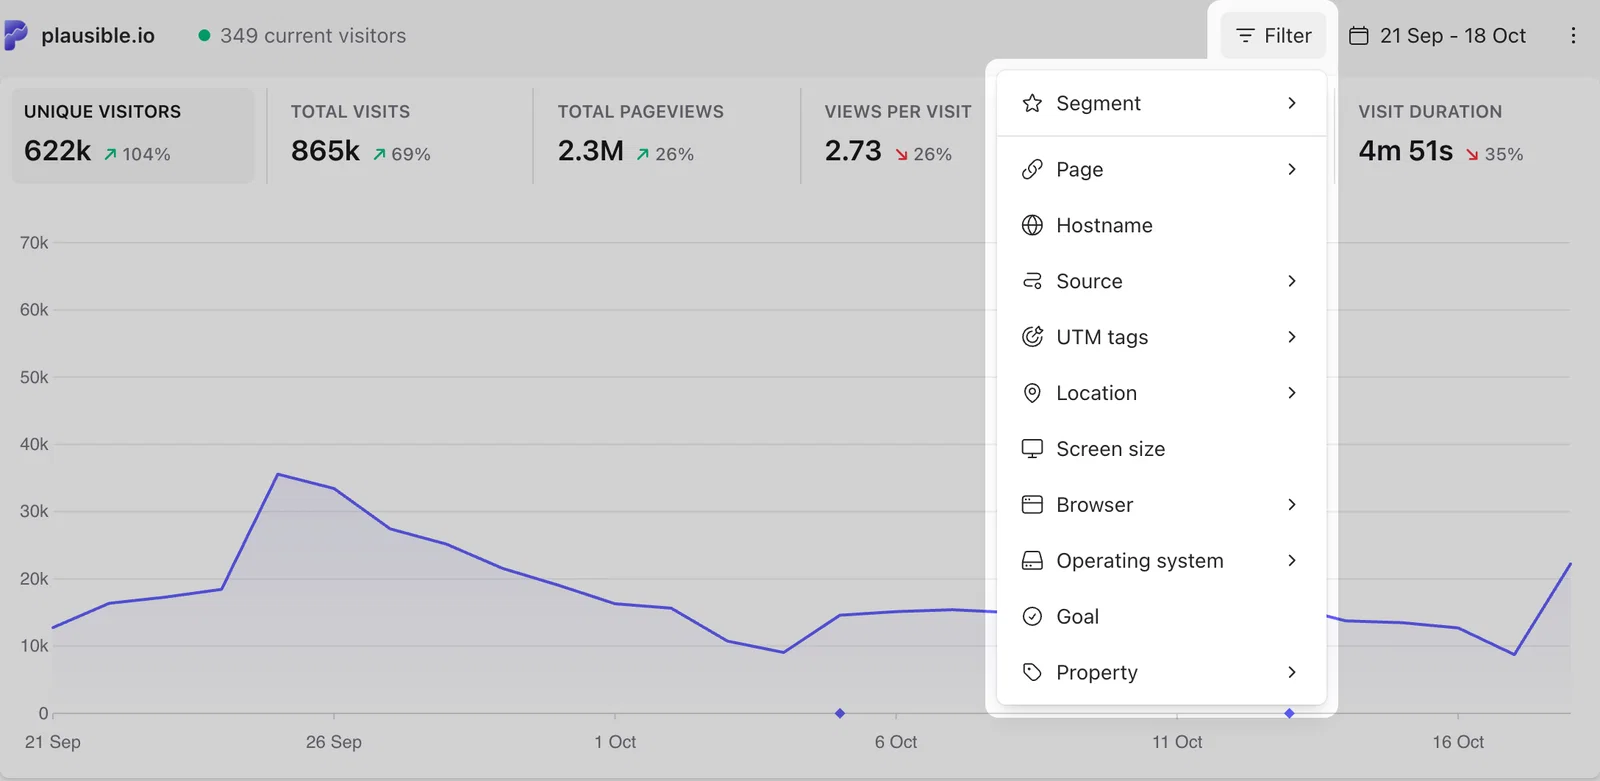This screenshot has width=1600, height=781.
Task: Select the Total Pageviews metric card
Action: coord(666,135)
